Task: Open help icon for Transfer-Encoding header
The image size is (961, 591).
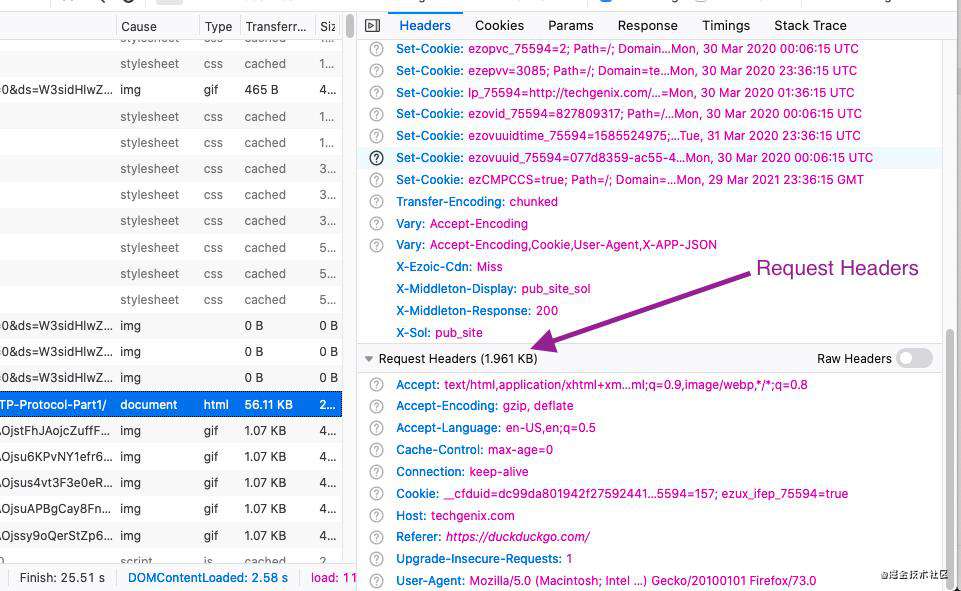Action: click(376, 202)
